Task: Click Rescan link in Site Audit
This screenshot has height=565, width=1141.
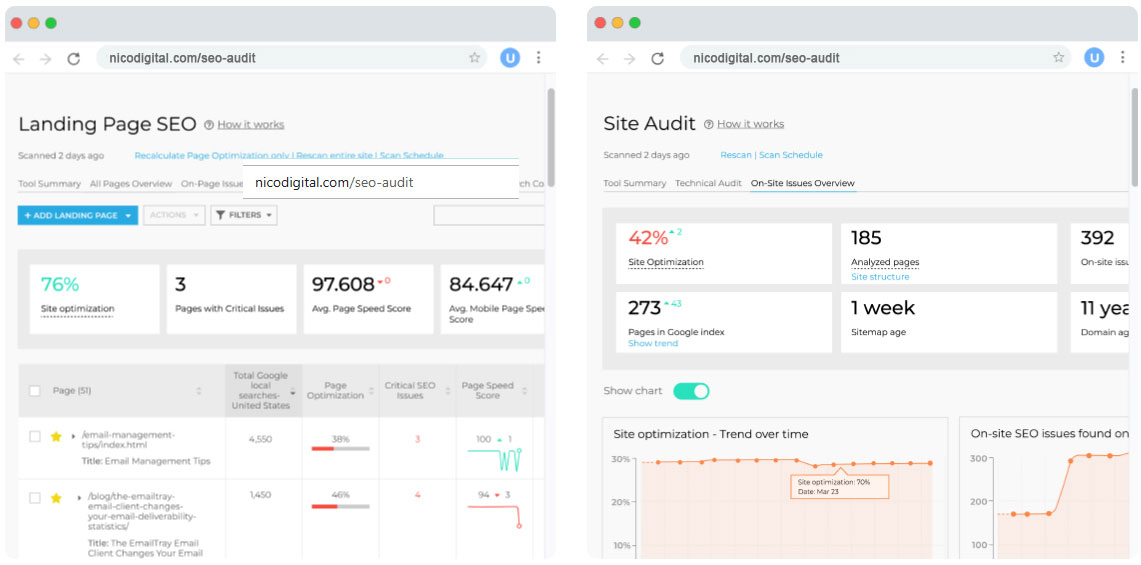Action: point(735,155)
